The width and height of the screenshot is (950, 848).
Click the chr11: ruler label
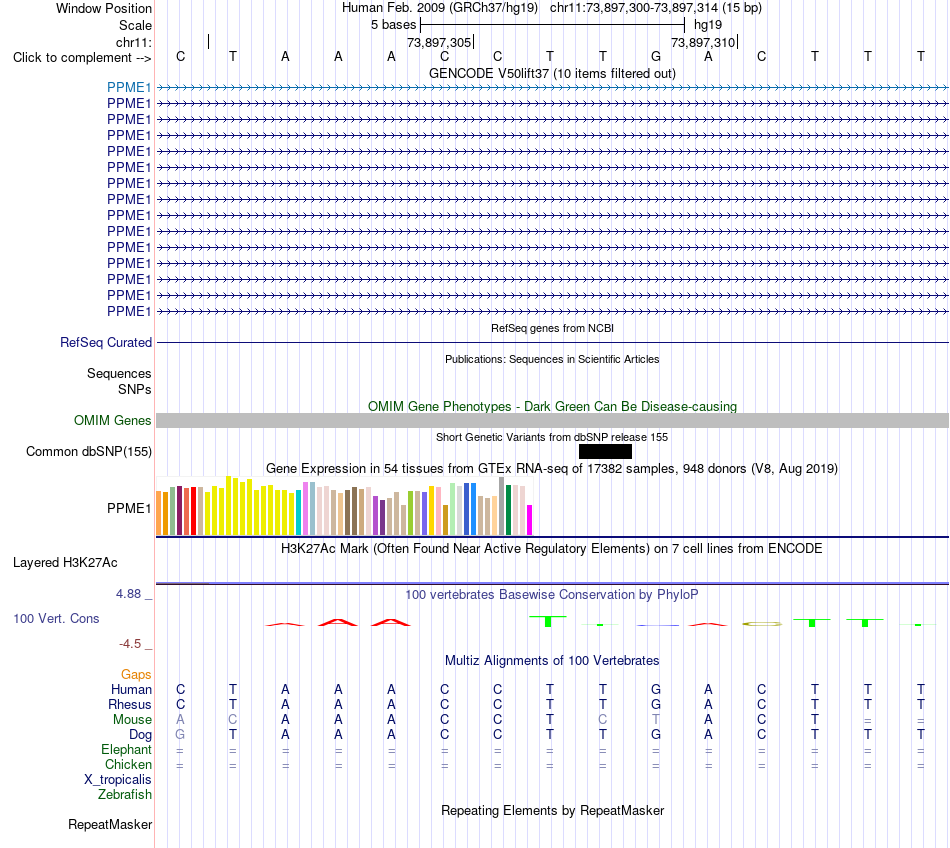pos(134,42)
